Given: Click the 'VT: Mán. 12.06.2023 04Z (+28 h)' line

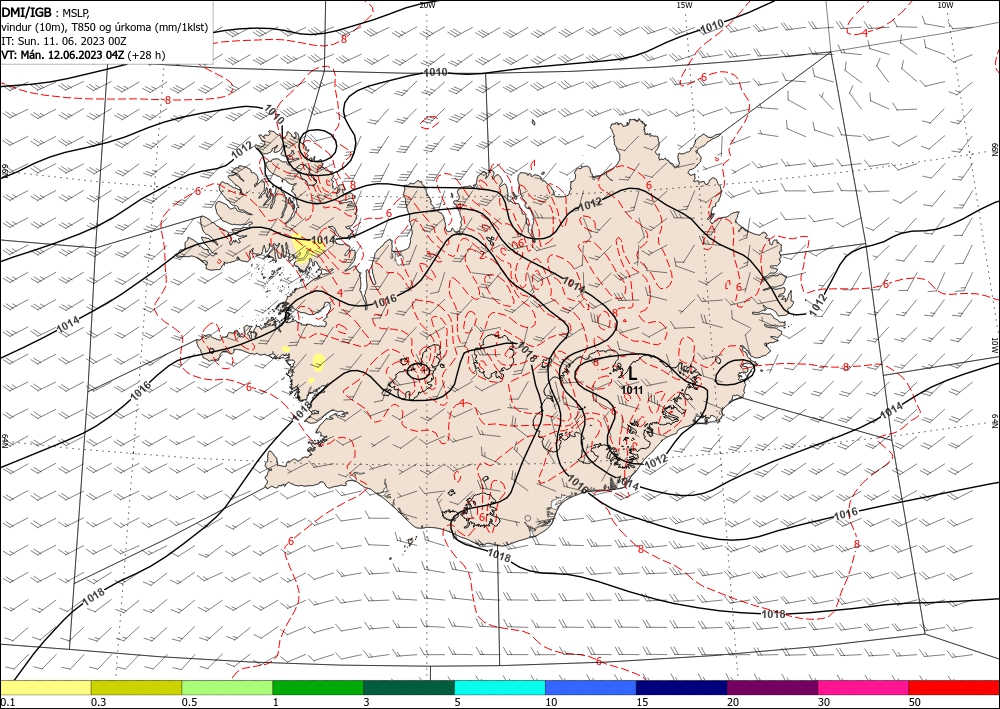Looking at the screenshot, I should point(83,55).
